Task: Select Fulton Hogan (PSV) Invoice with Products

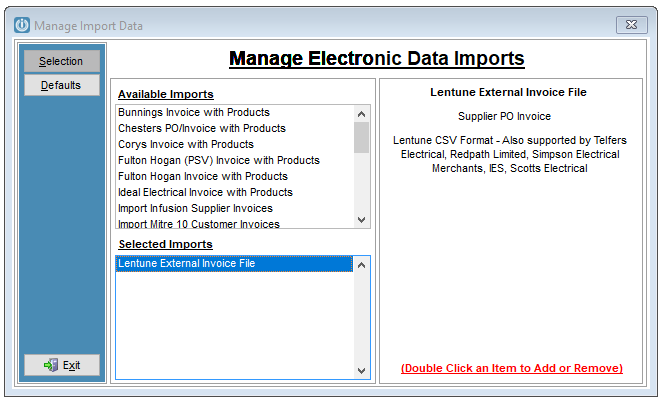Action: point(235,160)
